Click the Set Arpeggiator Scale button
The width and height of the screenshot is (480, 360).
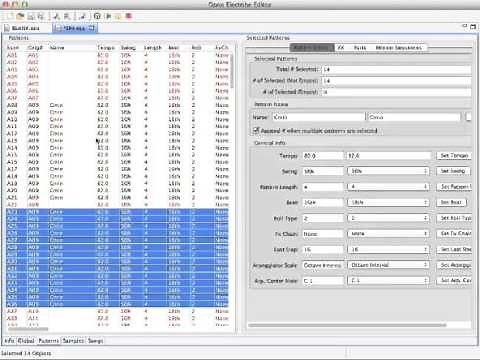[x=454, y=265]
